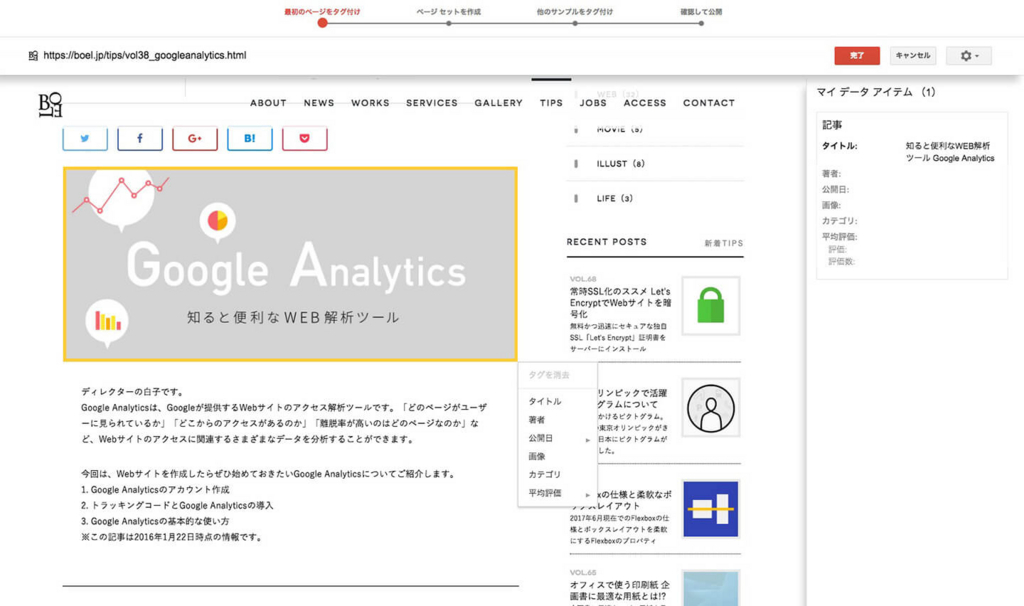
Task: Click the マイ データ アイテム (1) heading
Action: [876, 92]
